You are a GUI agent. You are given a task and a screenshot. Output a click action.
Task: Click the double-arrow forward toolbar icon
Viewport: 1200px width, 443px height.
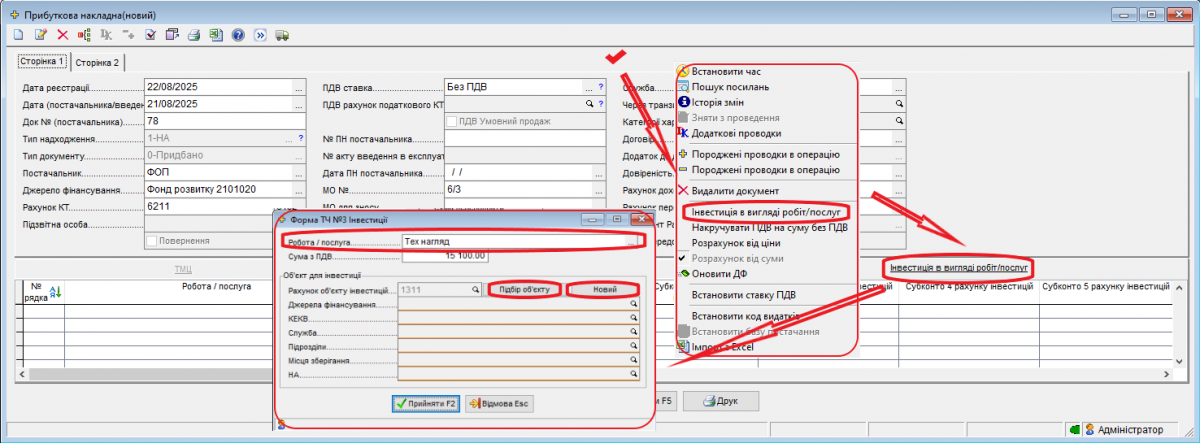click(260, 35)
